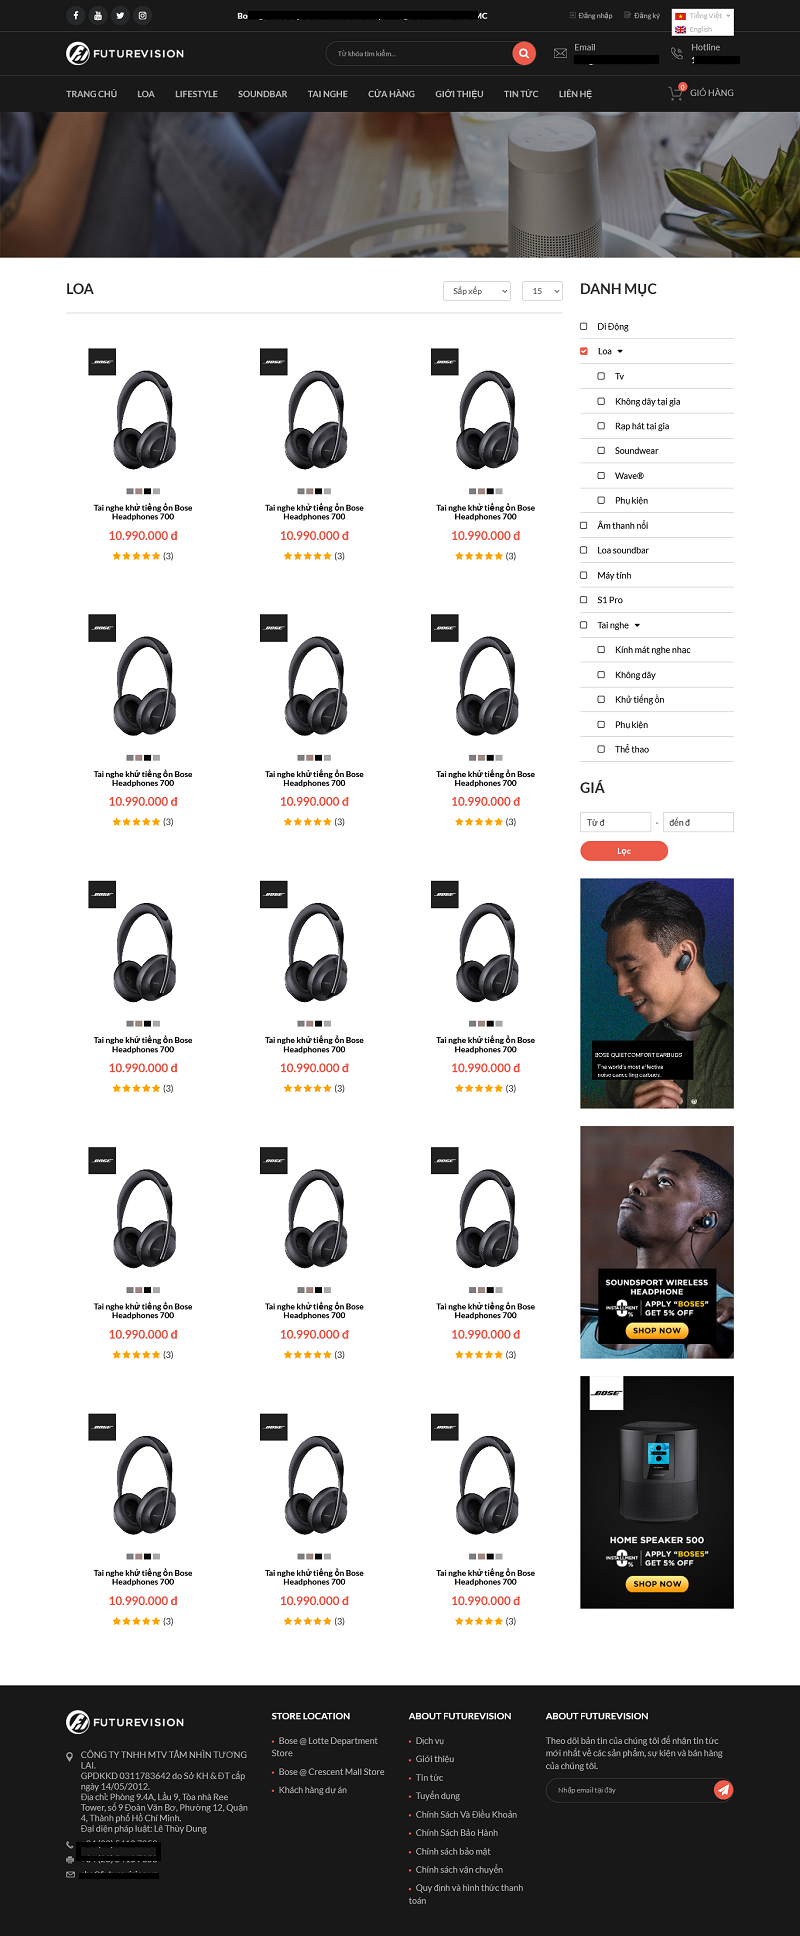Click the red search magnifier button

pyautogui.click(x=523, y=53)
